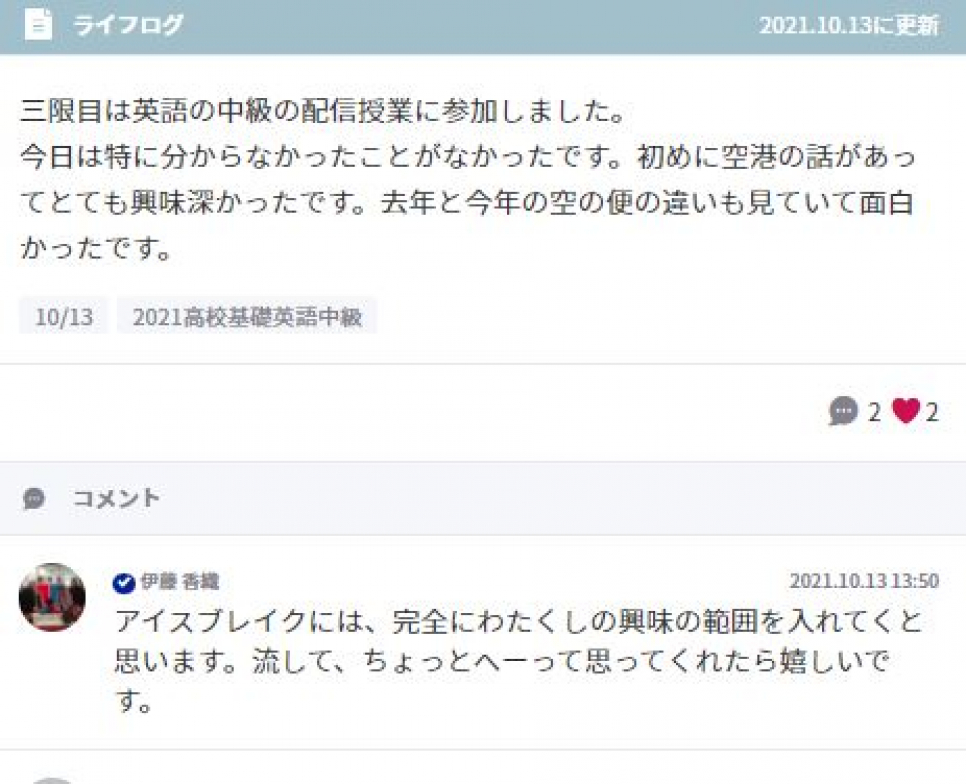Open the 2021高校基礎英語中級 tag

247,317
